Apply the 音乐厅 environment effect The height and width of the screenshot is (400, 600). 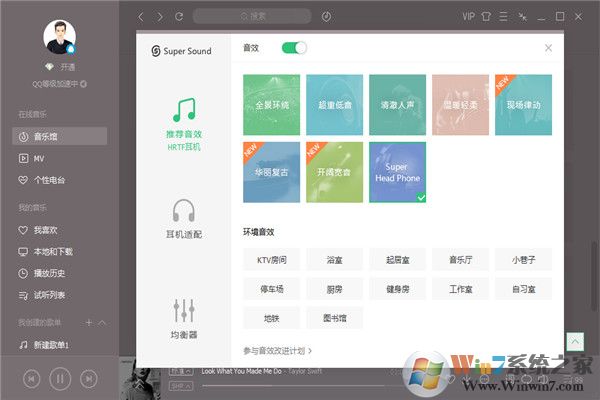[460, 260]
